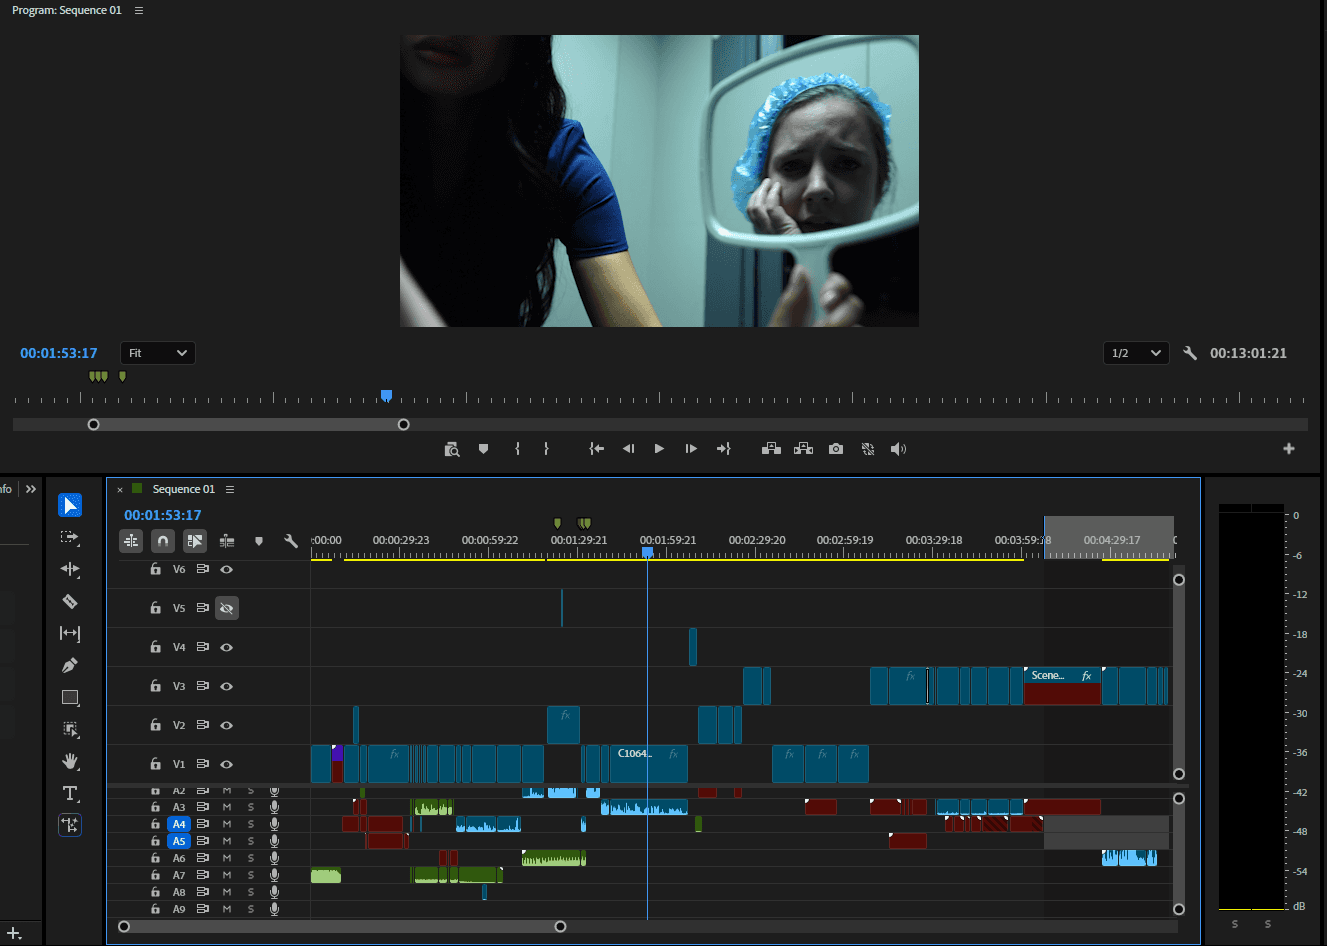The image size is (1327, 946).
Task: Pick the Razor tool
Action: 70,601
